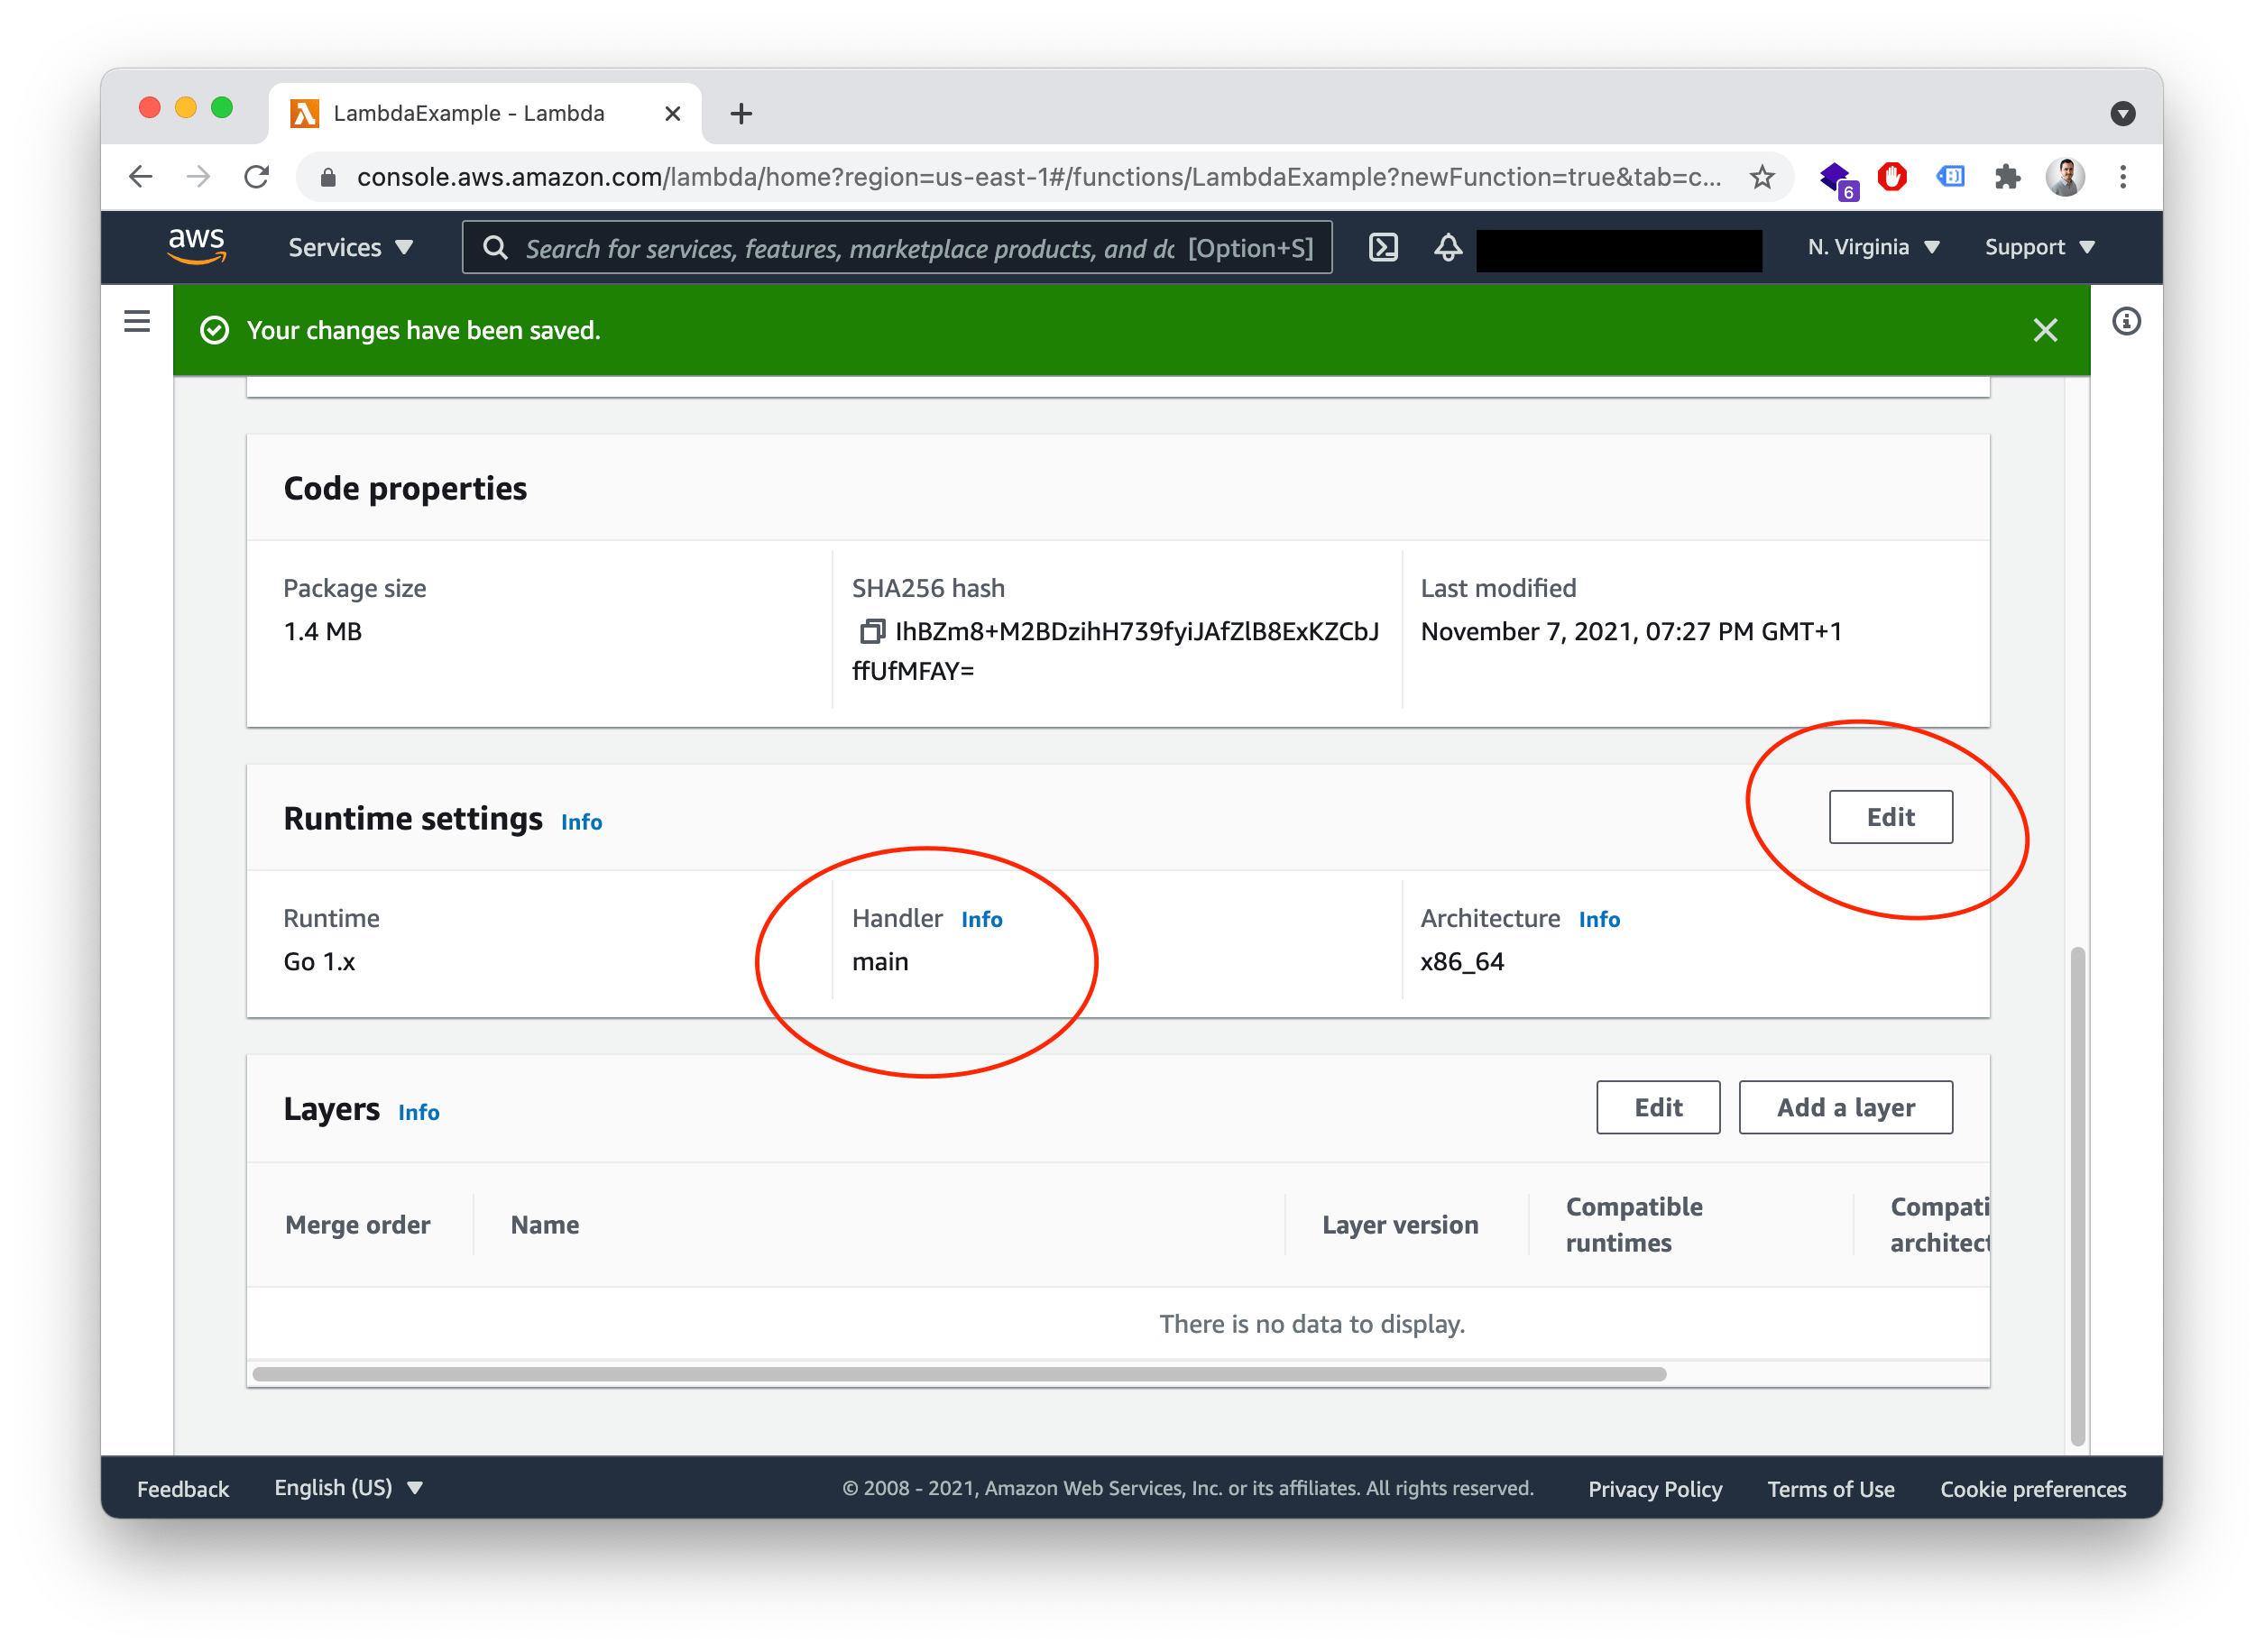
Task: Click Add a layer
Action: point(1845,1107)
